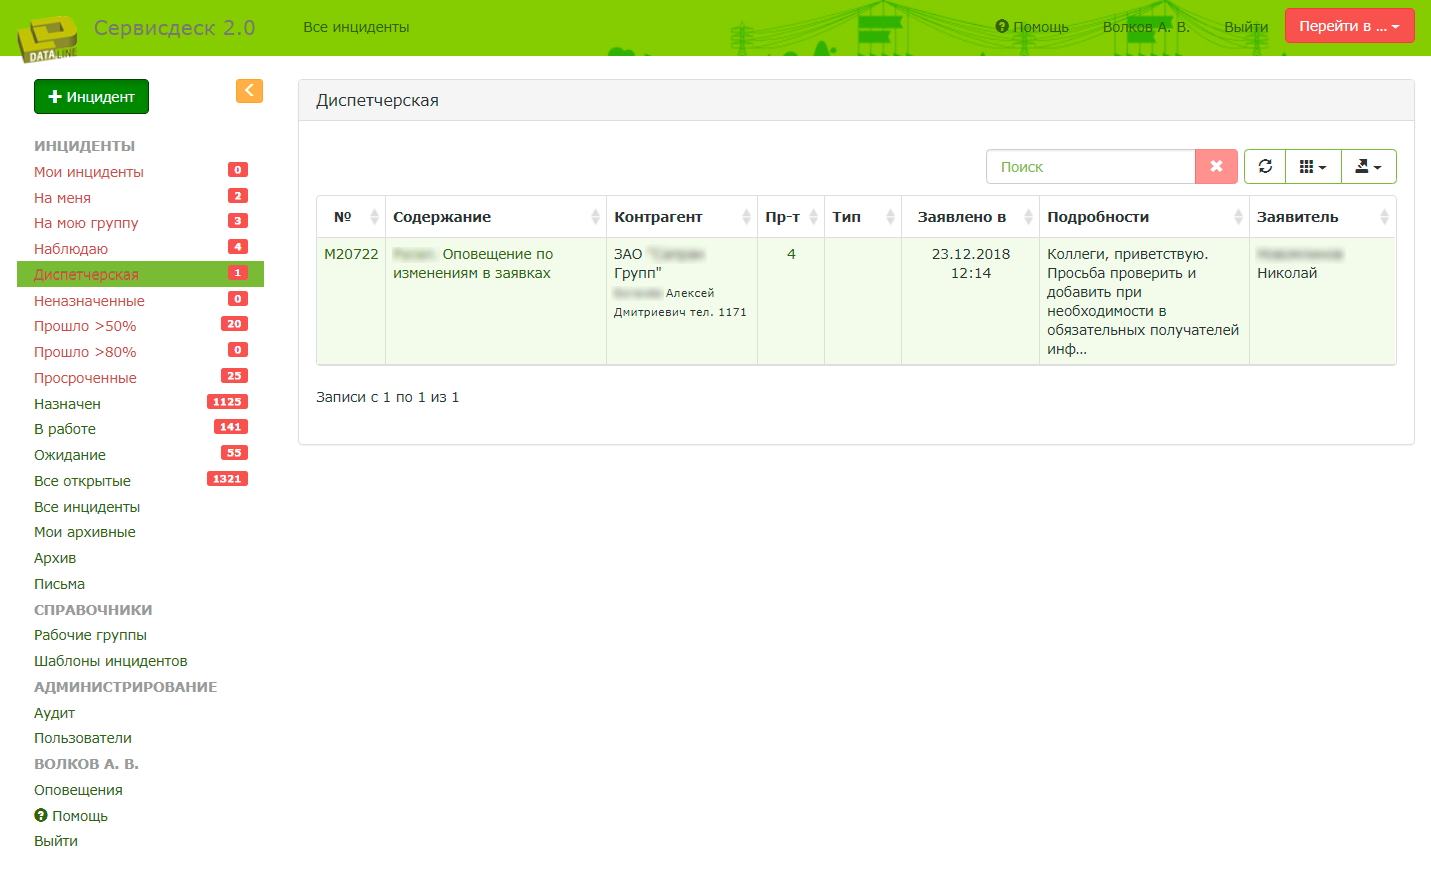Click details text 'Коллеги, приветствую...'
1431x886 pixels.
pyautogui.click(x=1143, y=301)
